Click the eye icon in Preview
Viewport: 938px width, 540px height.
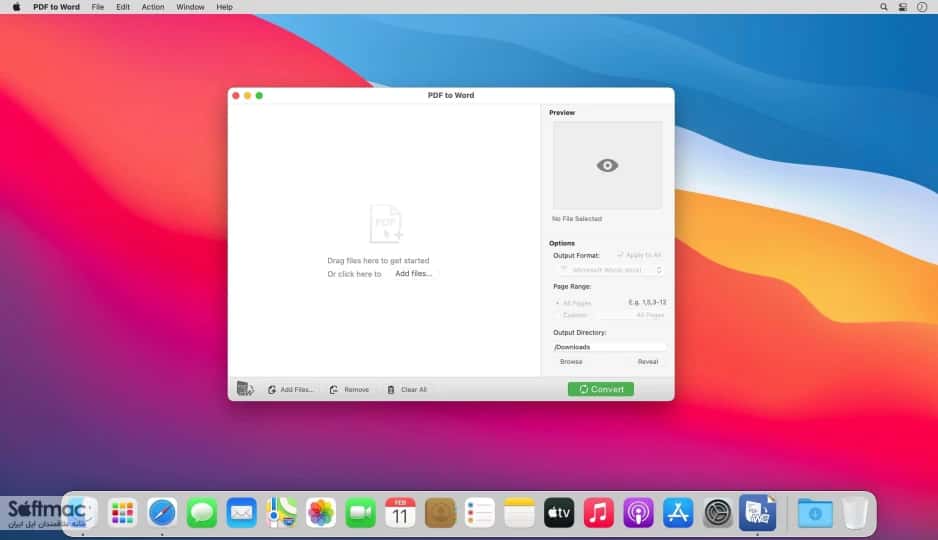pos(607,166)
